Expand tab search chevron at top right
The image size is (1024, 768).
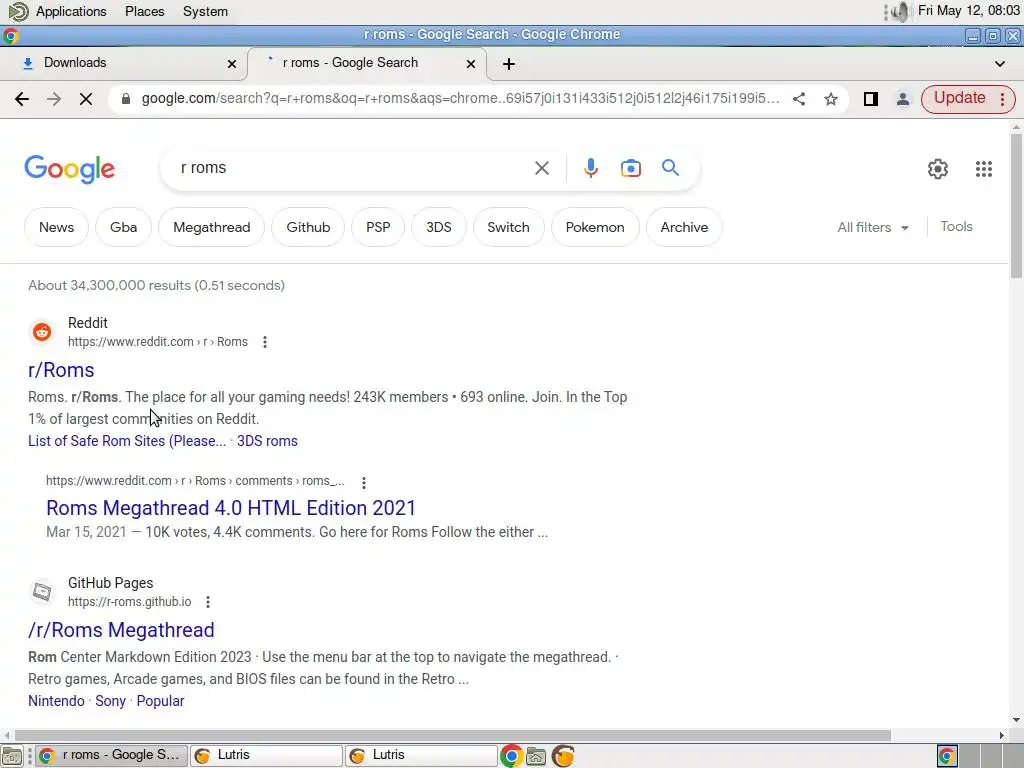(x=1000, y=63)
